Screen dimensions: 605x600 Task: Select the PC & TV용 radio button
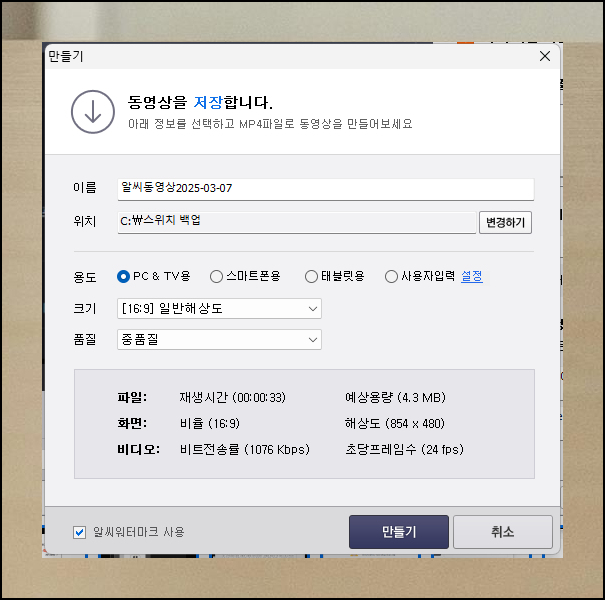point(123,276)
